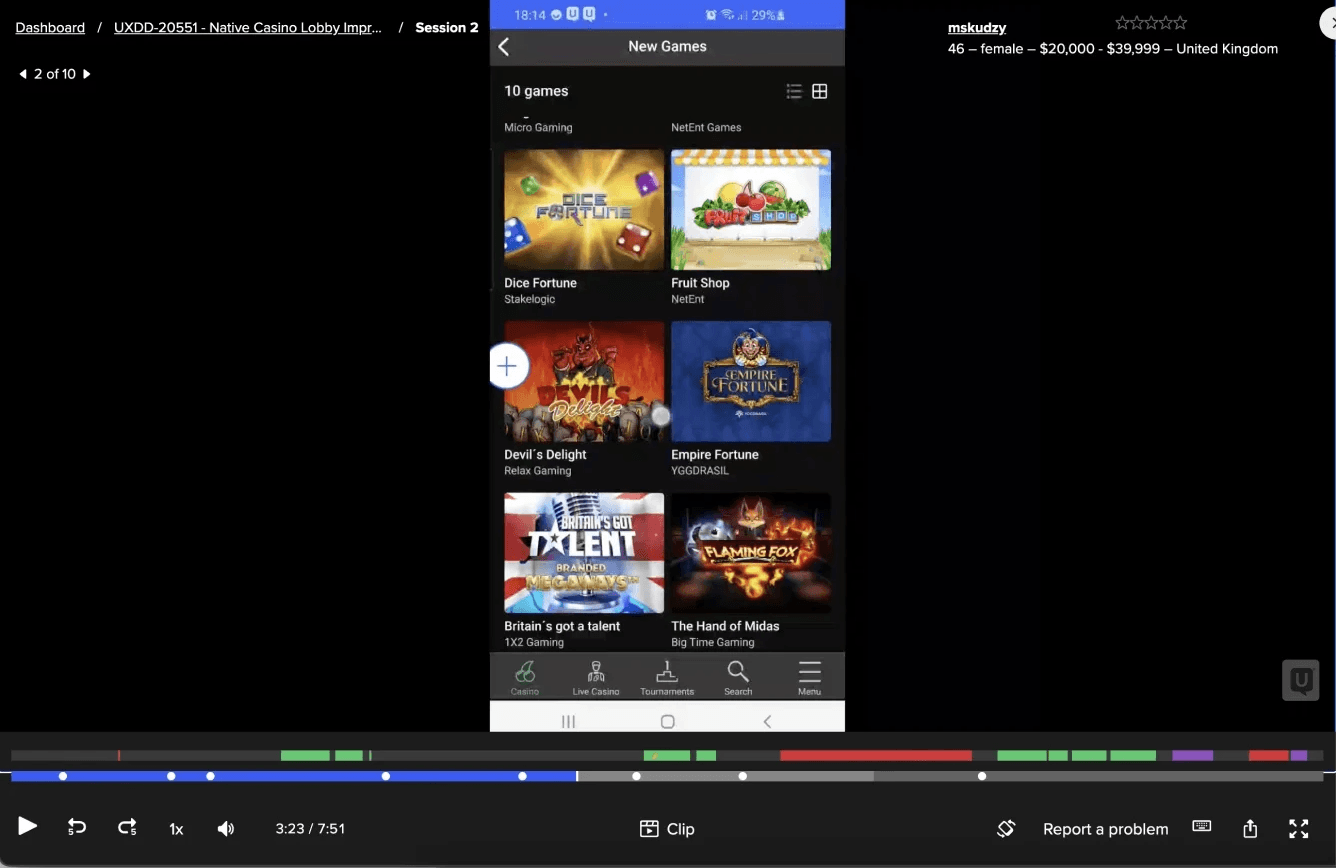
Task: Click the "The Hand of Midas" title
Action: point(725,626)
